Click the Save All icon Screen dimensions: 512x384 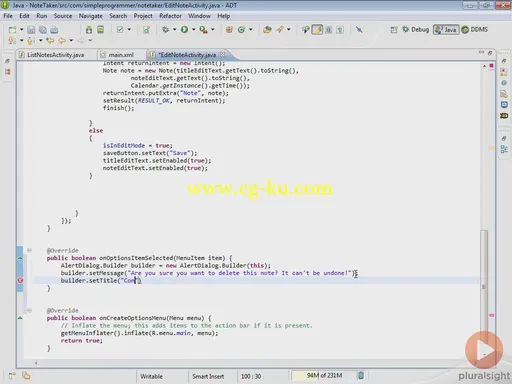pyautogui.click(x=43, y=30)
